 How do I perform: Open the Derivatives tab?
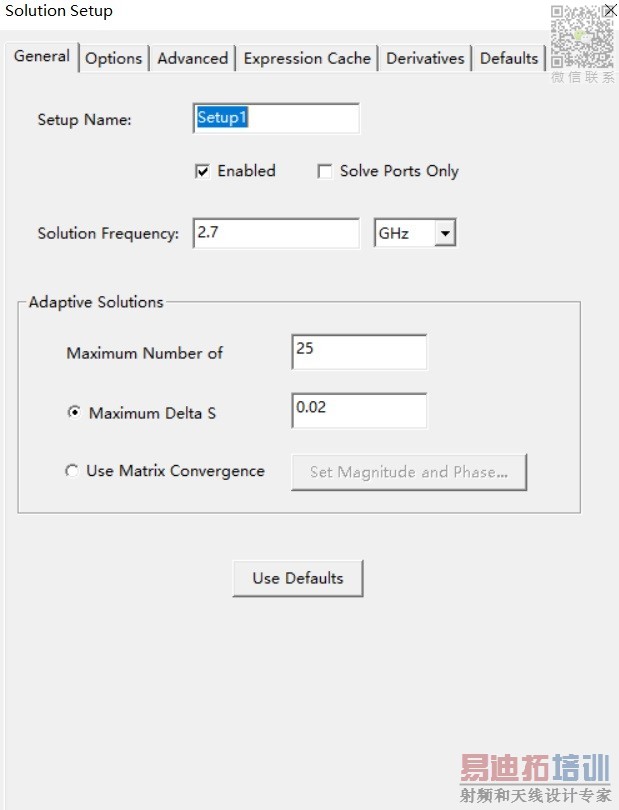pyautogui.click(x=425, y=58)
